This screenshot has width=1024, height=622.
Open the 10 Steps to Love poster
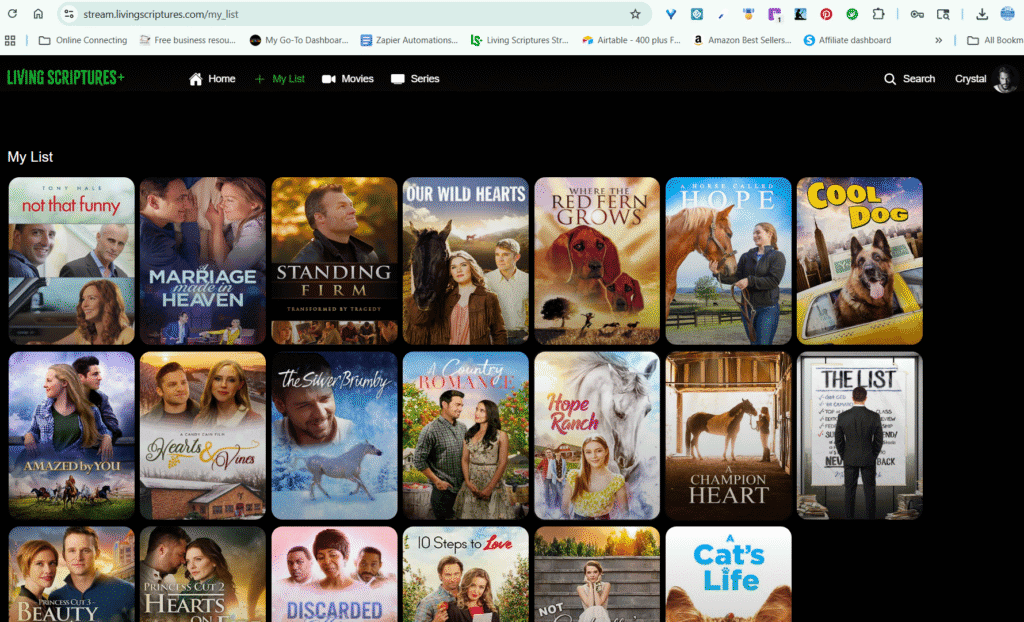coord(466,574)
